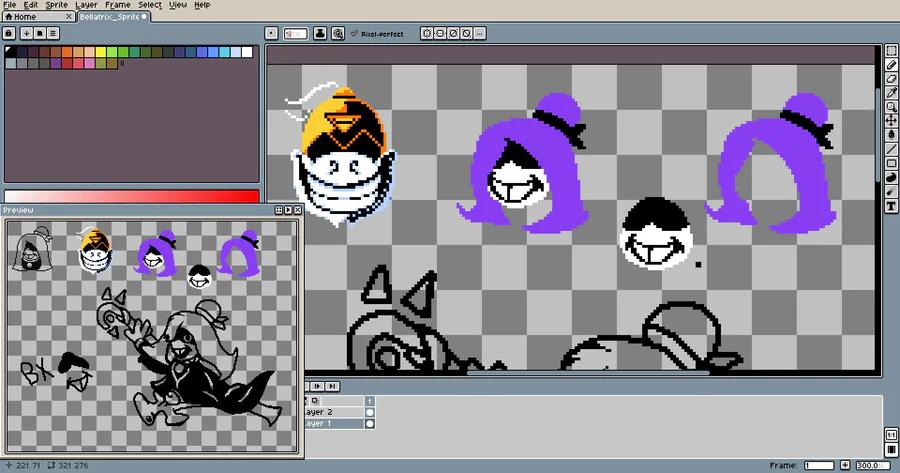Click the brush size input field
Viewport: 900px width, 473px height.
coord(296,34)
